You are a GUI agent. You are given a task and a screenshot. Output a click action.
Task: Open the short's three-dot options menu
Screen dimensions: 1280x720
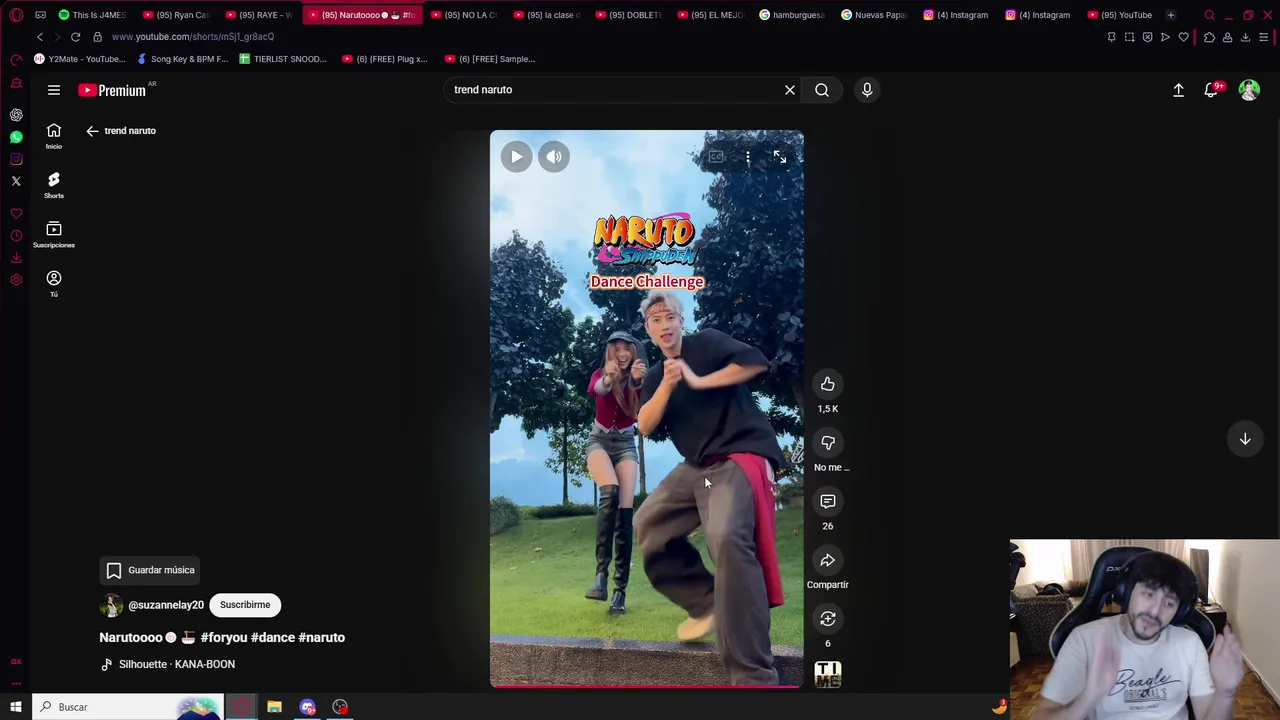748,157
